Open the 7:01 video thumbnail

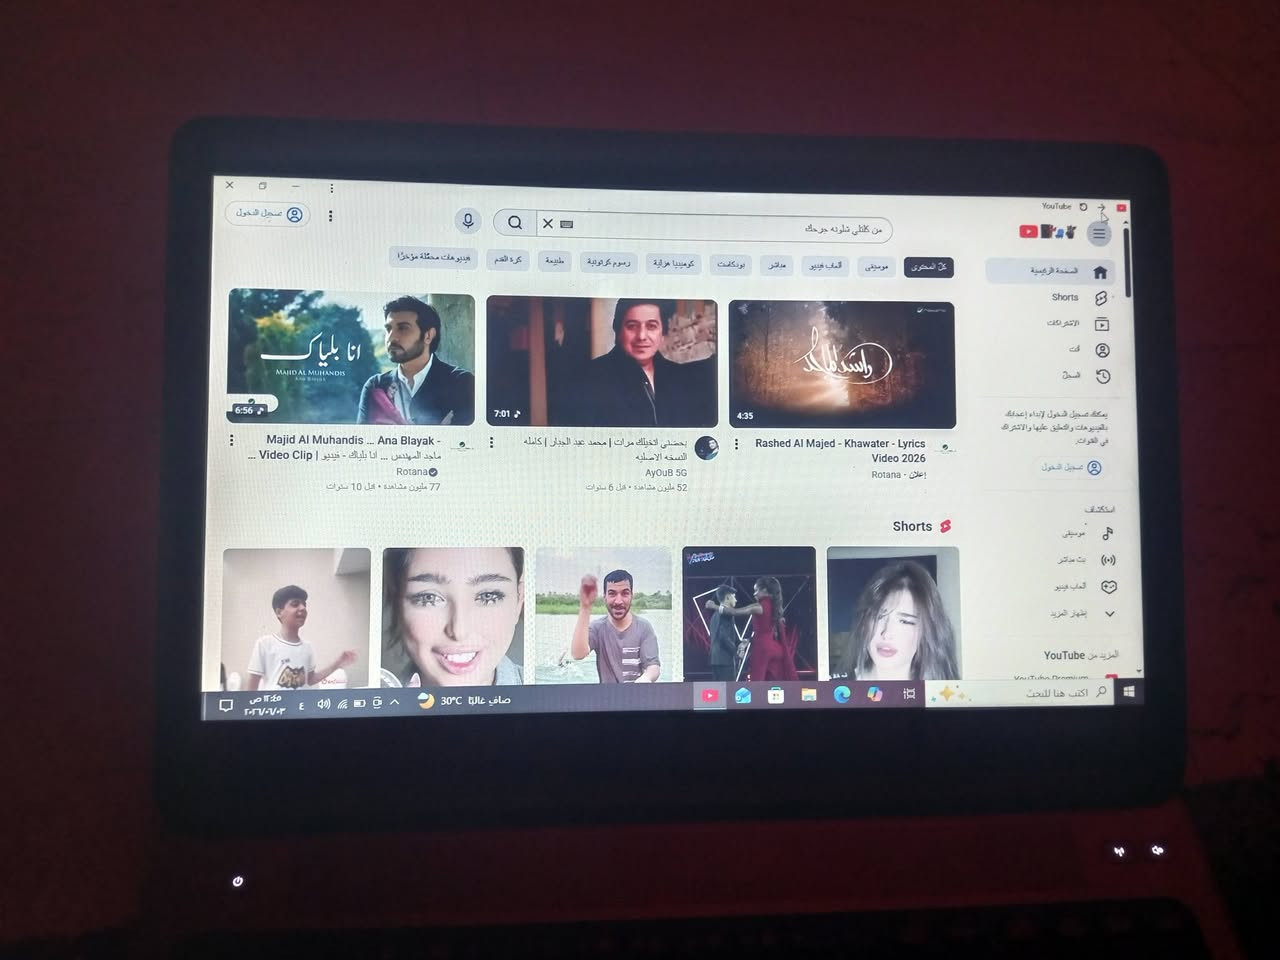point(602,362)
